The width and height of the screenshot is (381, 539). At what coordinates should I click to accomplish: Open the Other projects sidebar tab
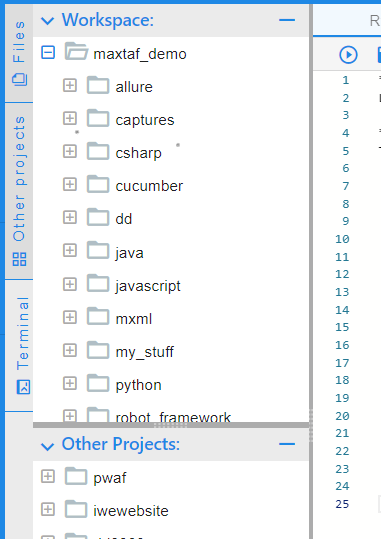click(19, 191)
